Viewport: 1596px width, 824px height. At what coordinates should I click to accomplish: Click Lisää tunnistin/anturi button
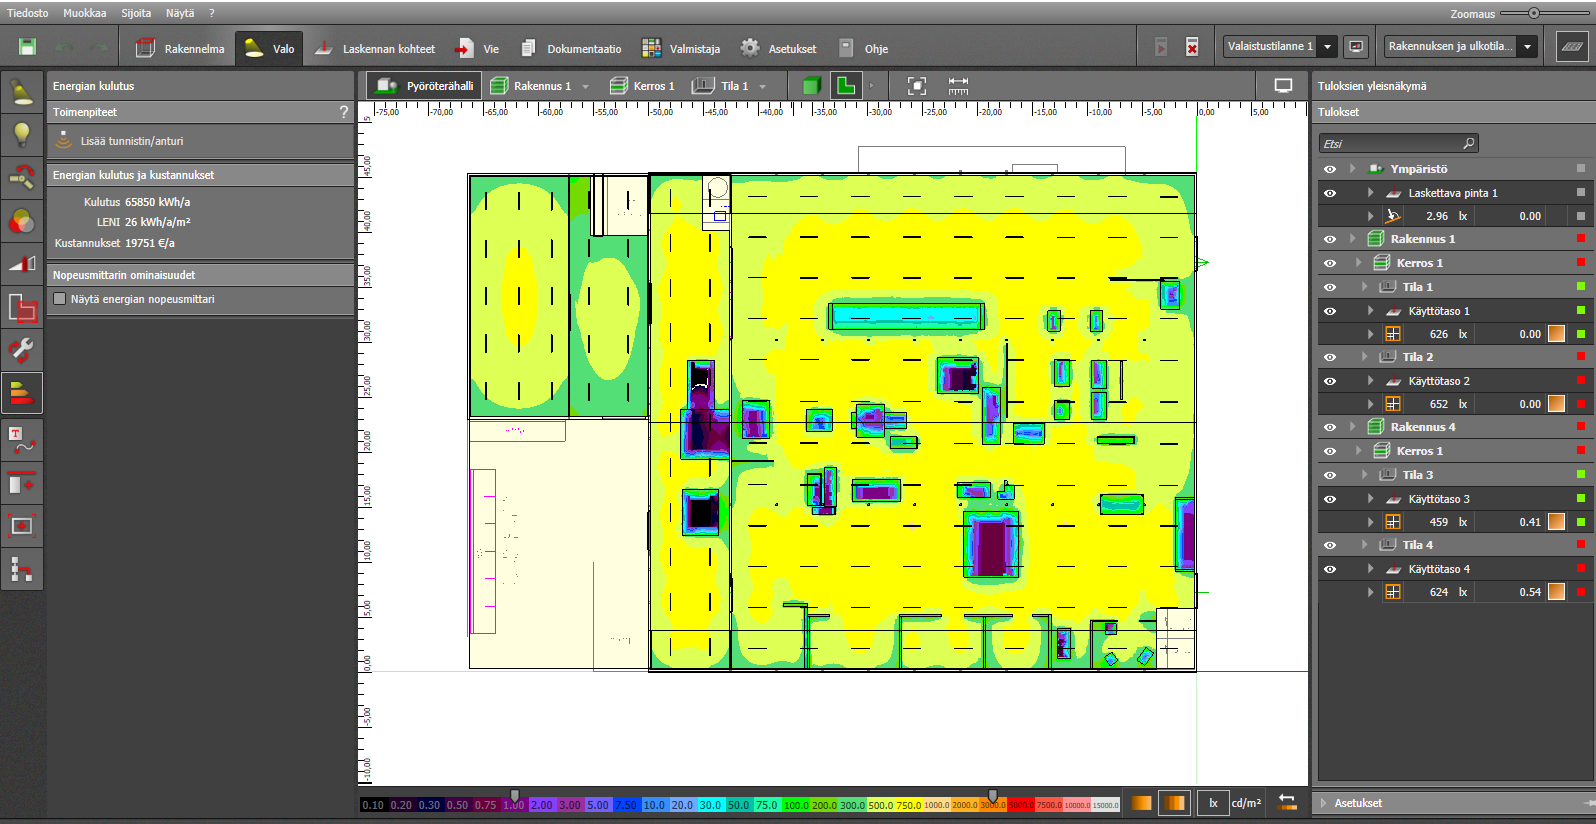[x=132, y=141]
